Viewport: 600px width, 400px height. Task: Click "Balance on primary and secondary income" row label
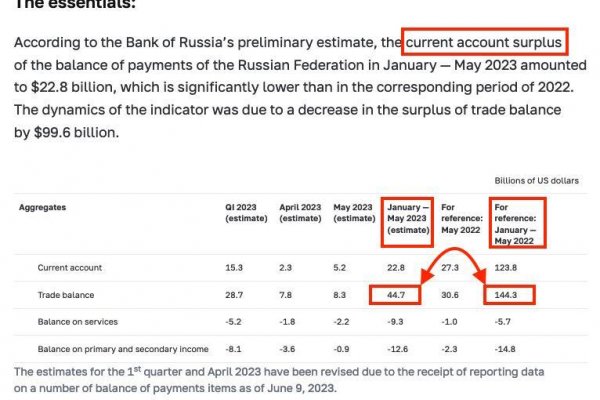click(x=123, y=348)
